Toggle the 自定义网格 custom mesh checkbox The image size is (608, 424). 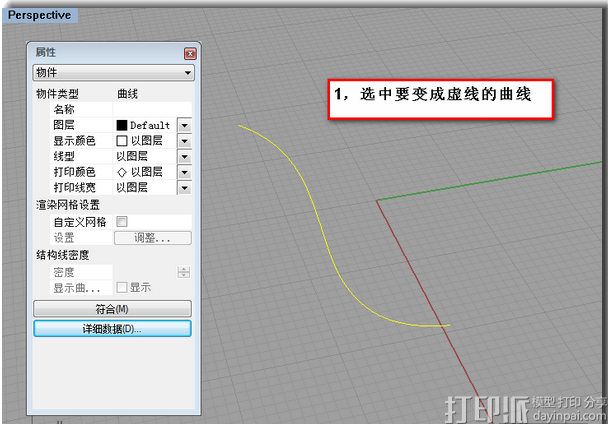click(x=122, y=222)
